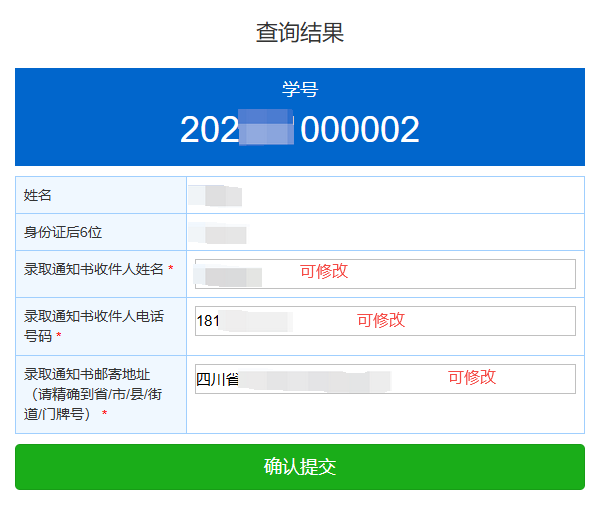Focus the phone number field starting with 181
Screen dimensions: 599x509
[x=385, y=321]
